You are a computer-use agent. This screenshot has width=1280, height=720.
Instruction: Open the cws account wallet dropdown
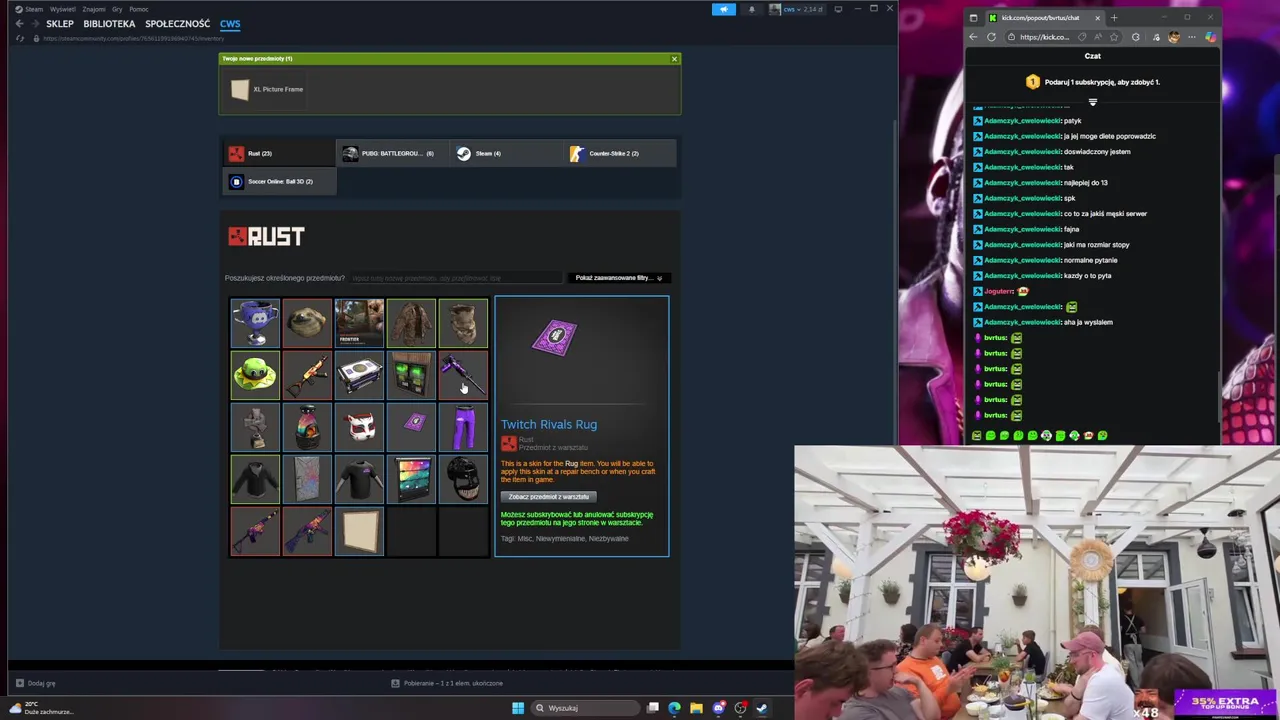(797, 9)
